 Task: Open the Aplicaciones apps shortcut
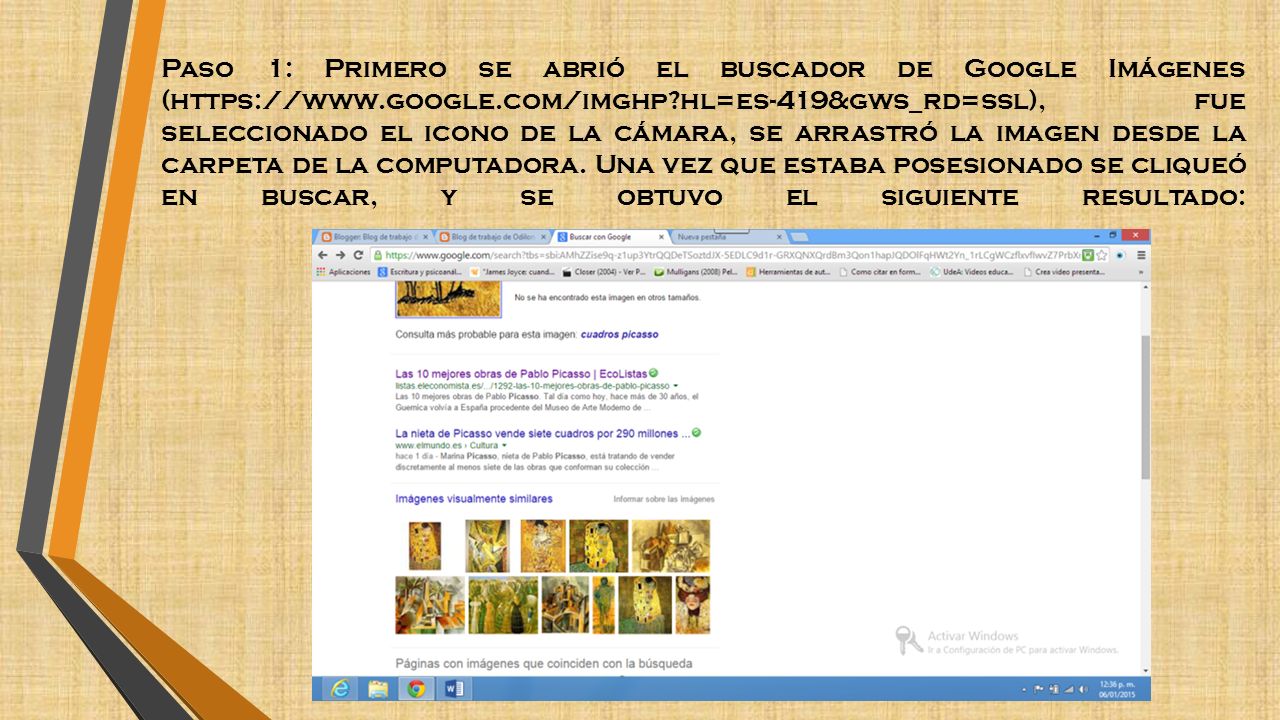[x=344, y=271]
